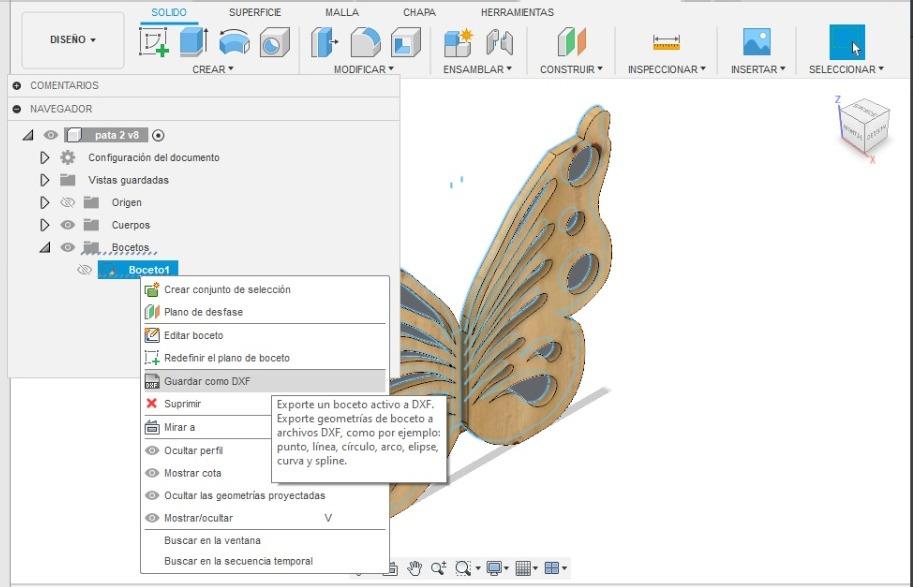Open the DISEÑO workspace dropdown

73,40
